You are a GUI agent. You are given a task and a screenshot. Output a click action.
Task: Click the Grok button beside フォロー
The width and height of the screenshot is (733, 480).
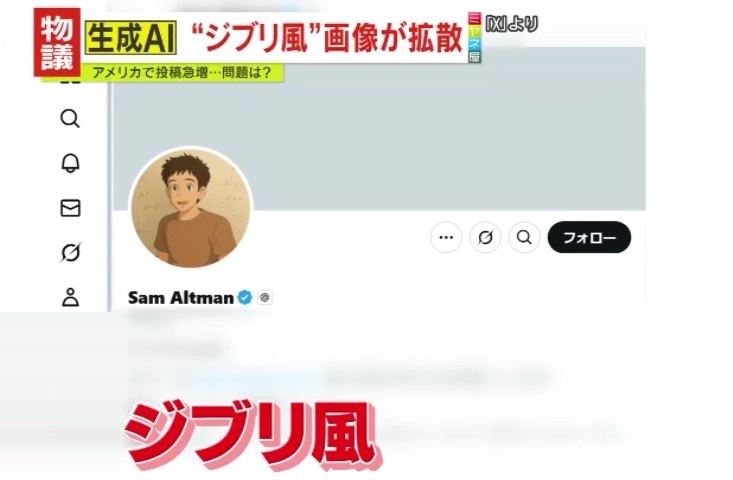click(485, 237)
